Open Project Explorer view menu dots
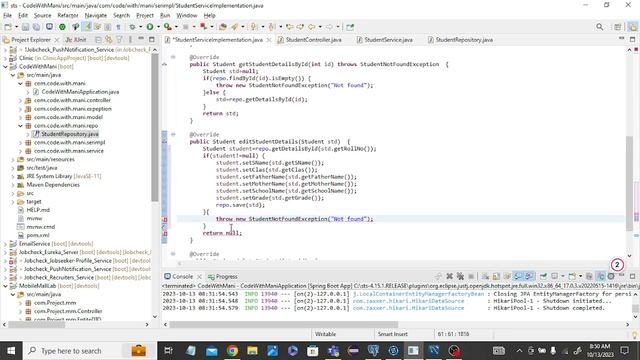640x360 pixels. pyautogui.click(x=130, y=40)
